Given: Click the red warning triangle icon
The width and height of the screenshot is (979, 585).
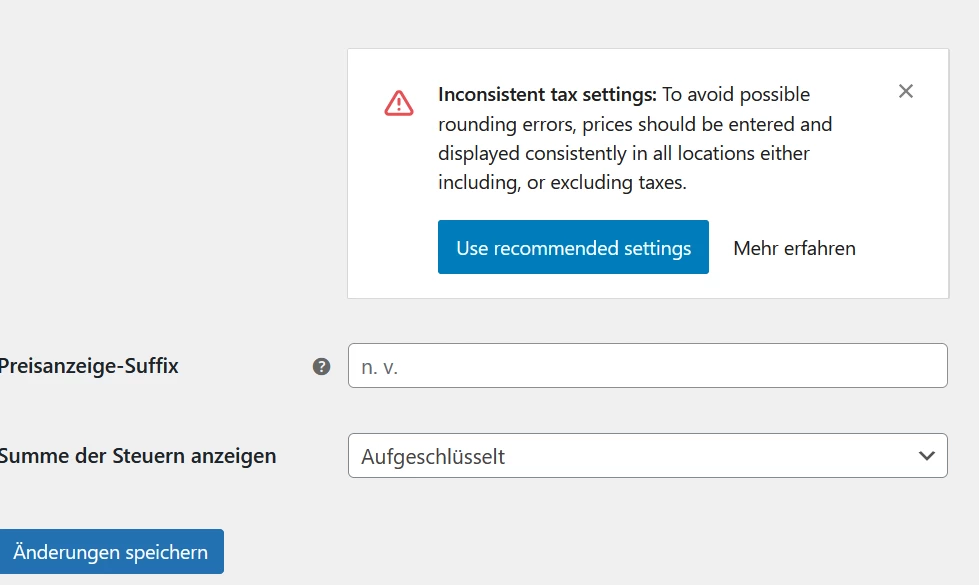Looking at the screenshot, I should pyautogui.click(x=398, y=104).
